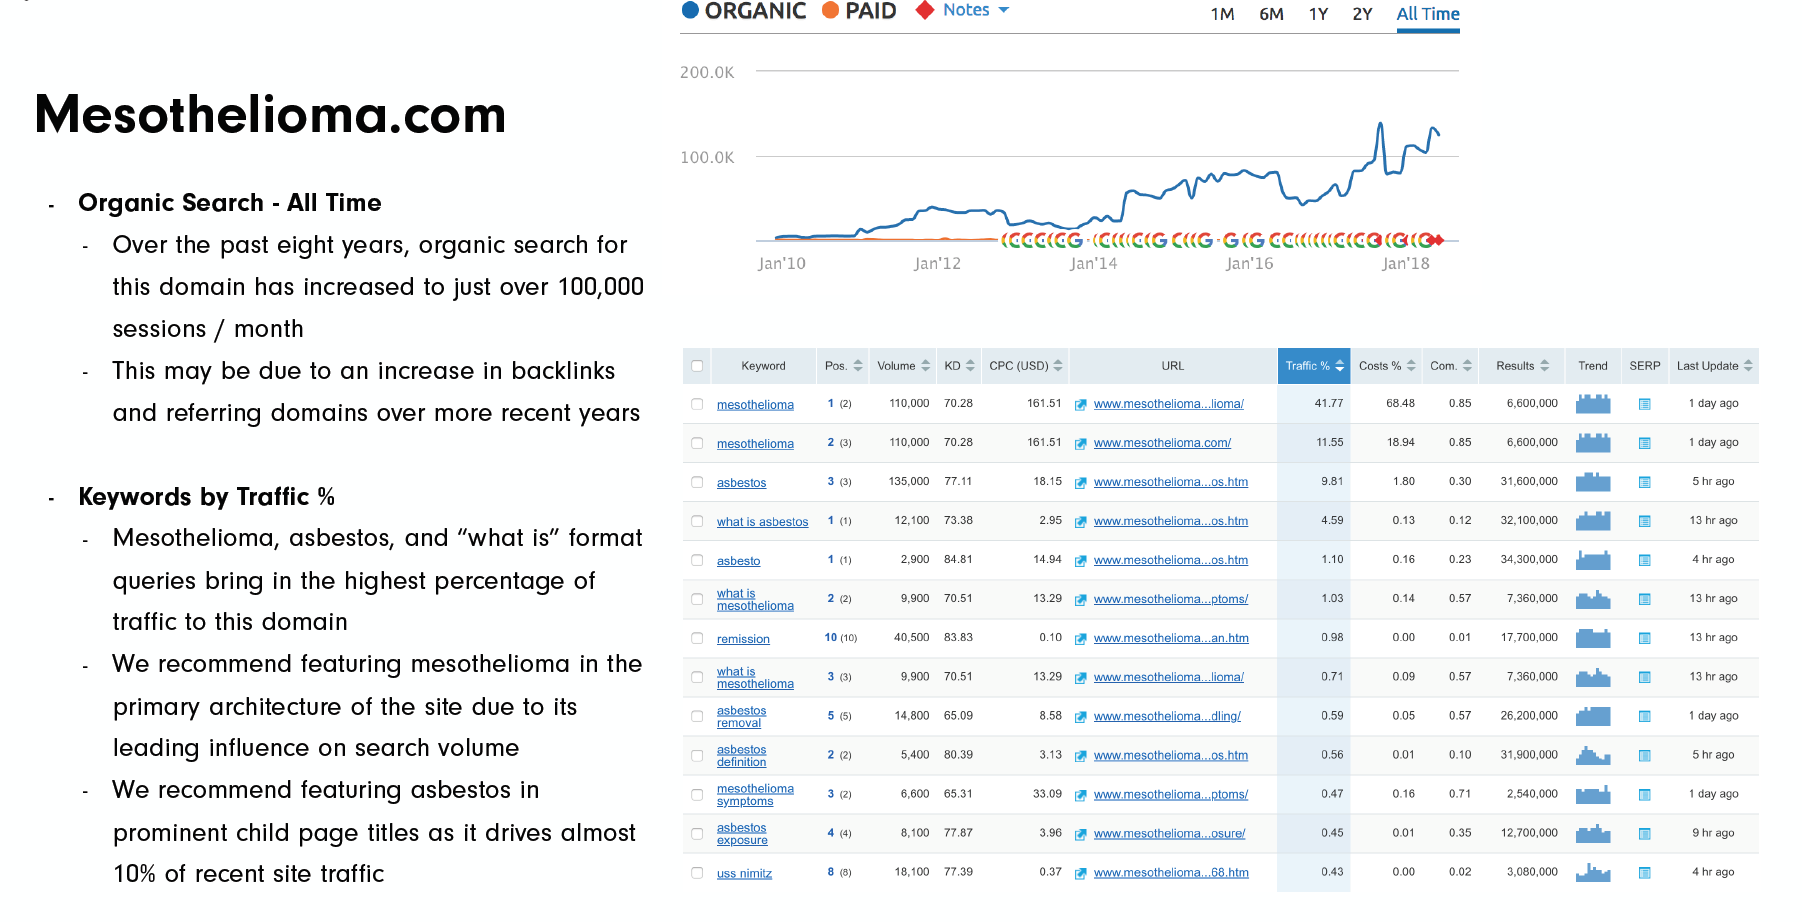The image size is (1802, 922).
Task: Open SERP snapshot for asbestos exposure row
Action: [1644, 834]
